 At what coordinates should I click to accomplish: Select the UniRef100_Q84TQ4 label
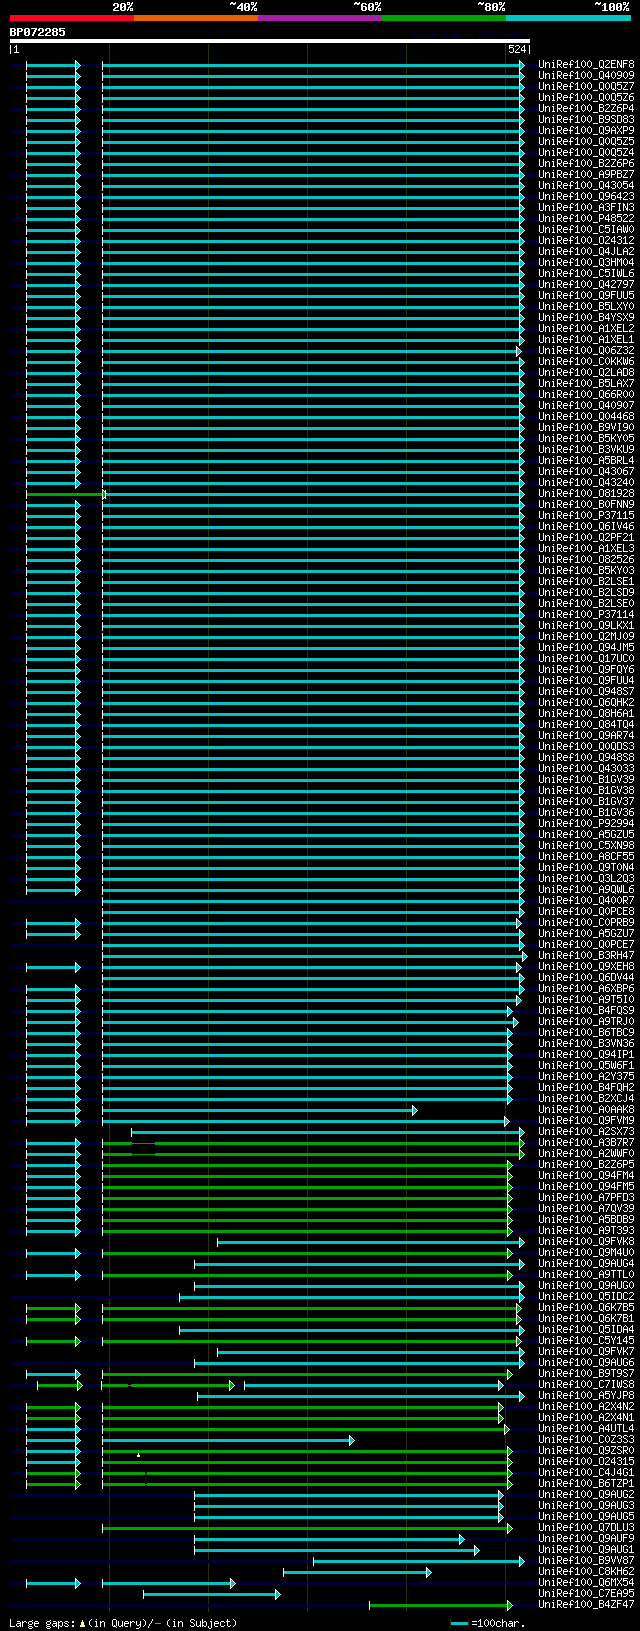tap(586, 724)
